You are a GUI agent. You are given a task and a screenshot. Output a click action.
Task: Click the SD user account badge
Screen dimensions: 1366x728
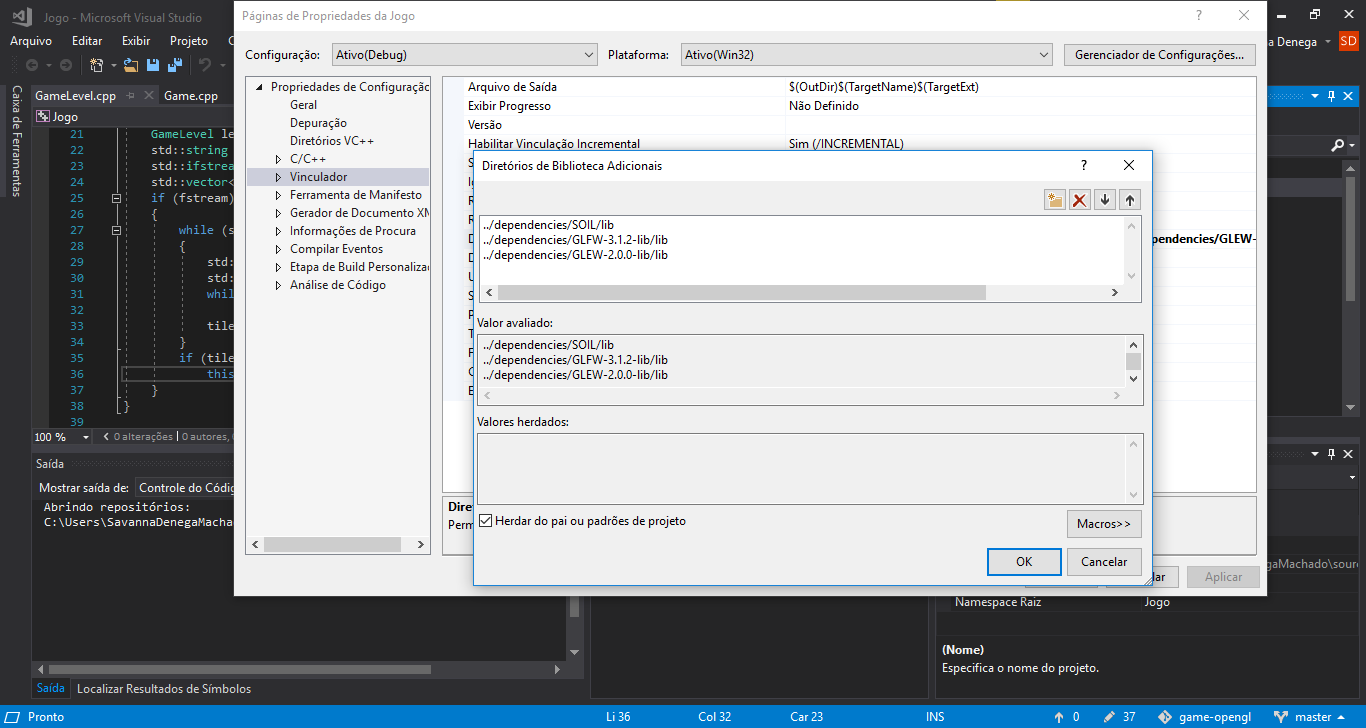[x=1349, y=41]
